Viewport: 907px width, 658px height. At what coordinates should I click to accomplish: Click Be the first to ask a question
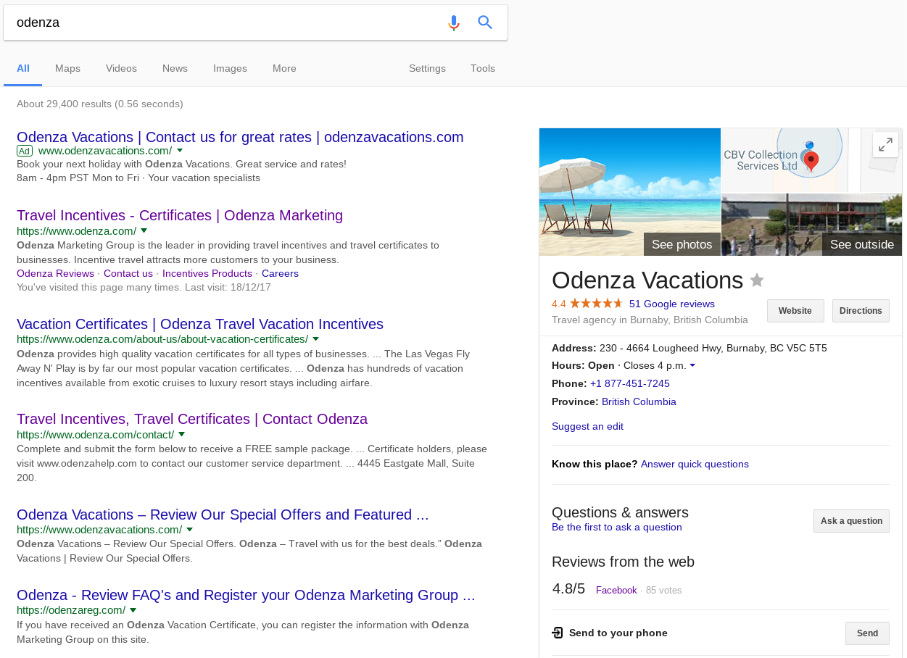[617, 527]
